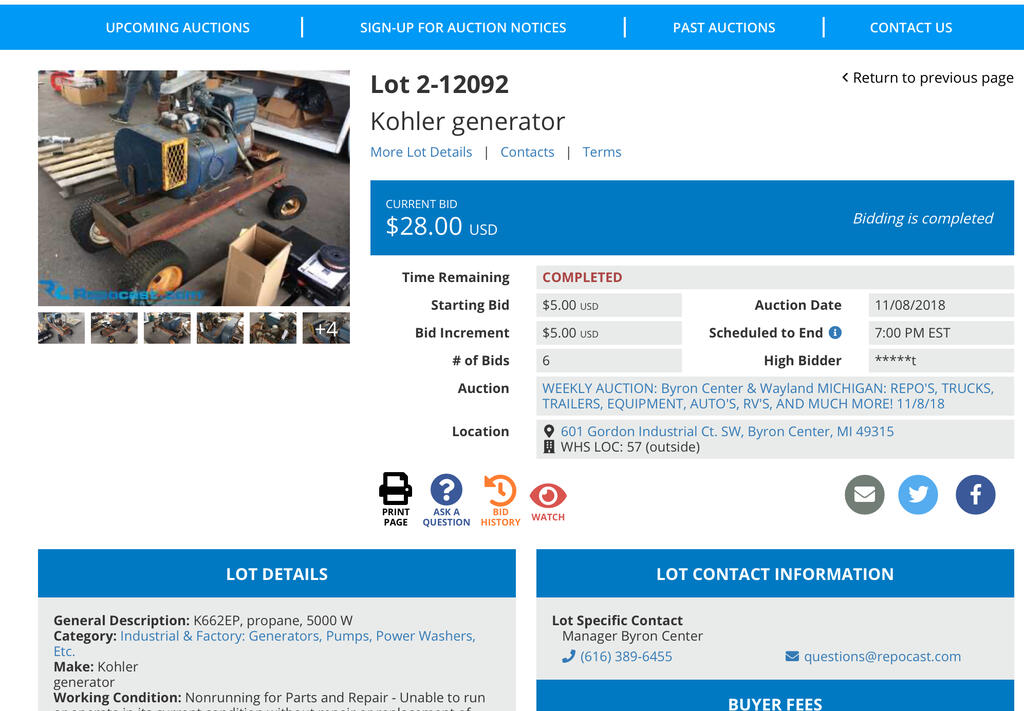
Task: Open the main Kohler generator photo
Action: coord(194,188)
